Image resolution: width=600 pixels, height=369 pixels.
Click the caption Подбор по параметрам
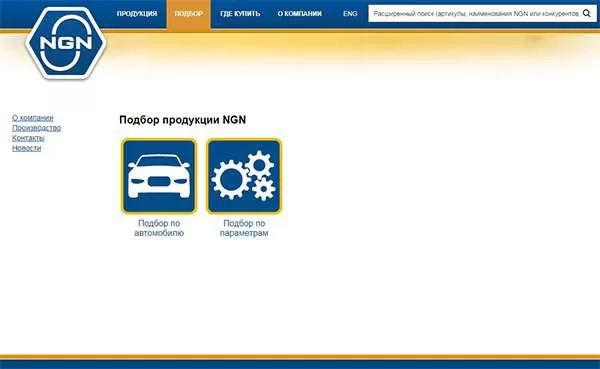click(x=244, y=228)
